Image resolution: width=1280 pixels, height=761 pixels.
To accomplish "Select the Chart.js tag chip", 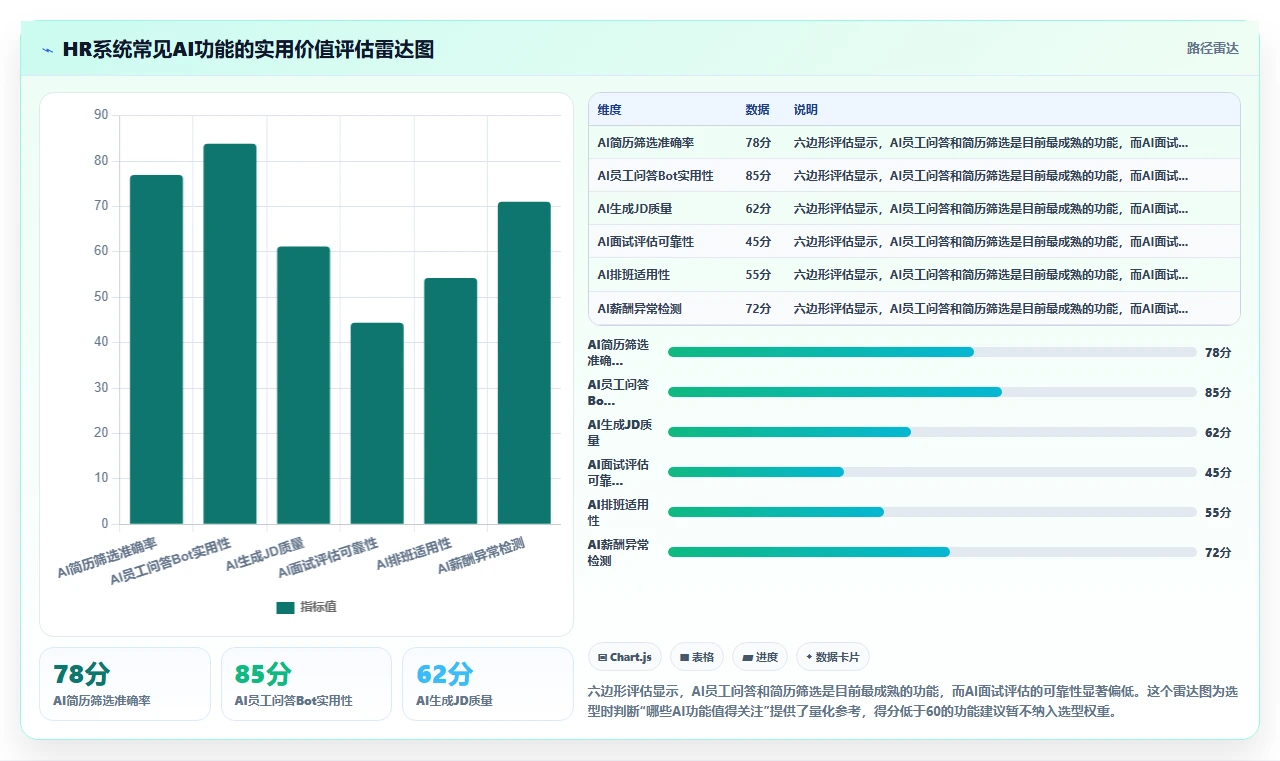I will click(x=625, y=657).
